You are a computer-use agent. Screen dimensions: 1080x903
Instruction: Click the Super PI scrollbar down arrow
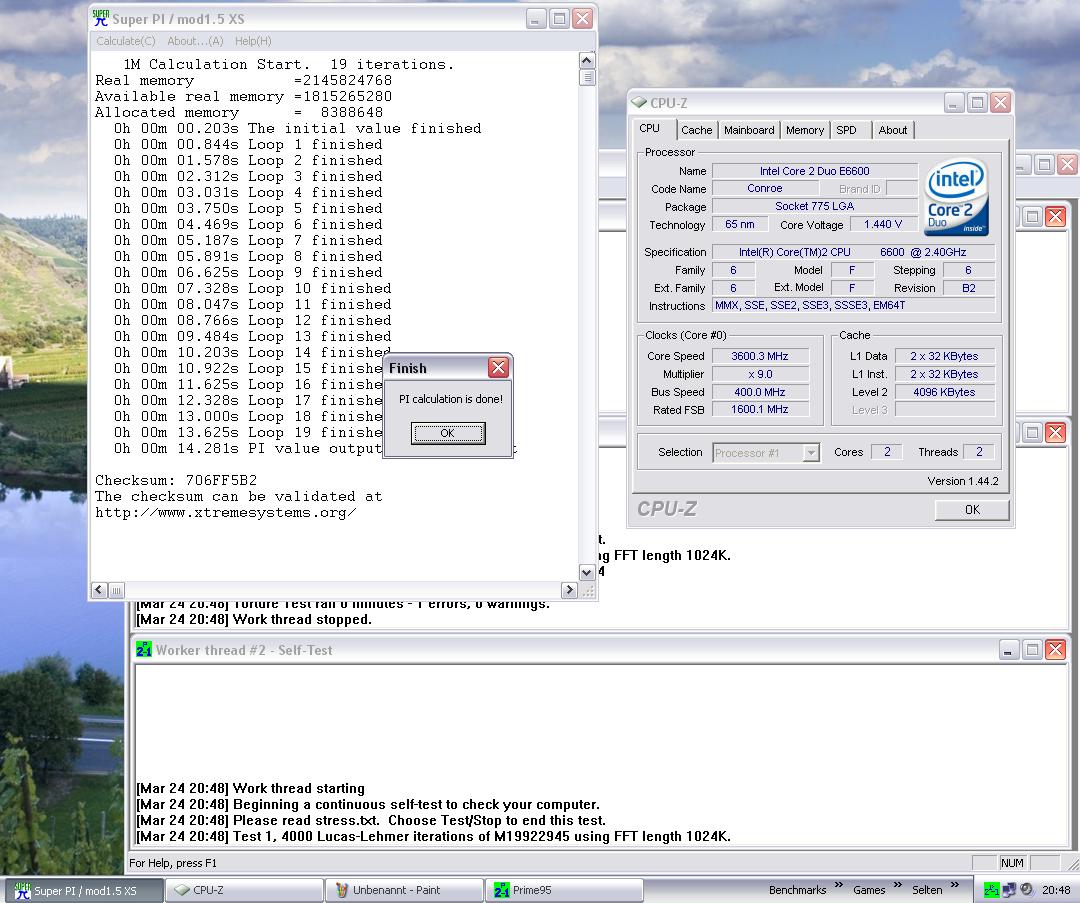pyautogui.click(x=587, y=572)
